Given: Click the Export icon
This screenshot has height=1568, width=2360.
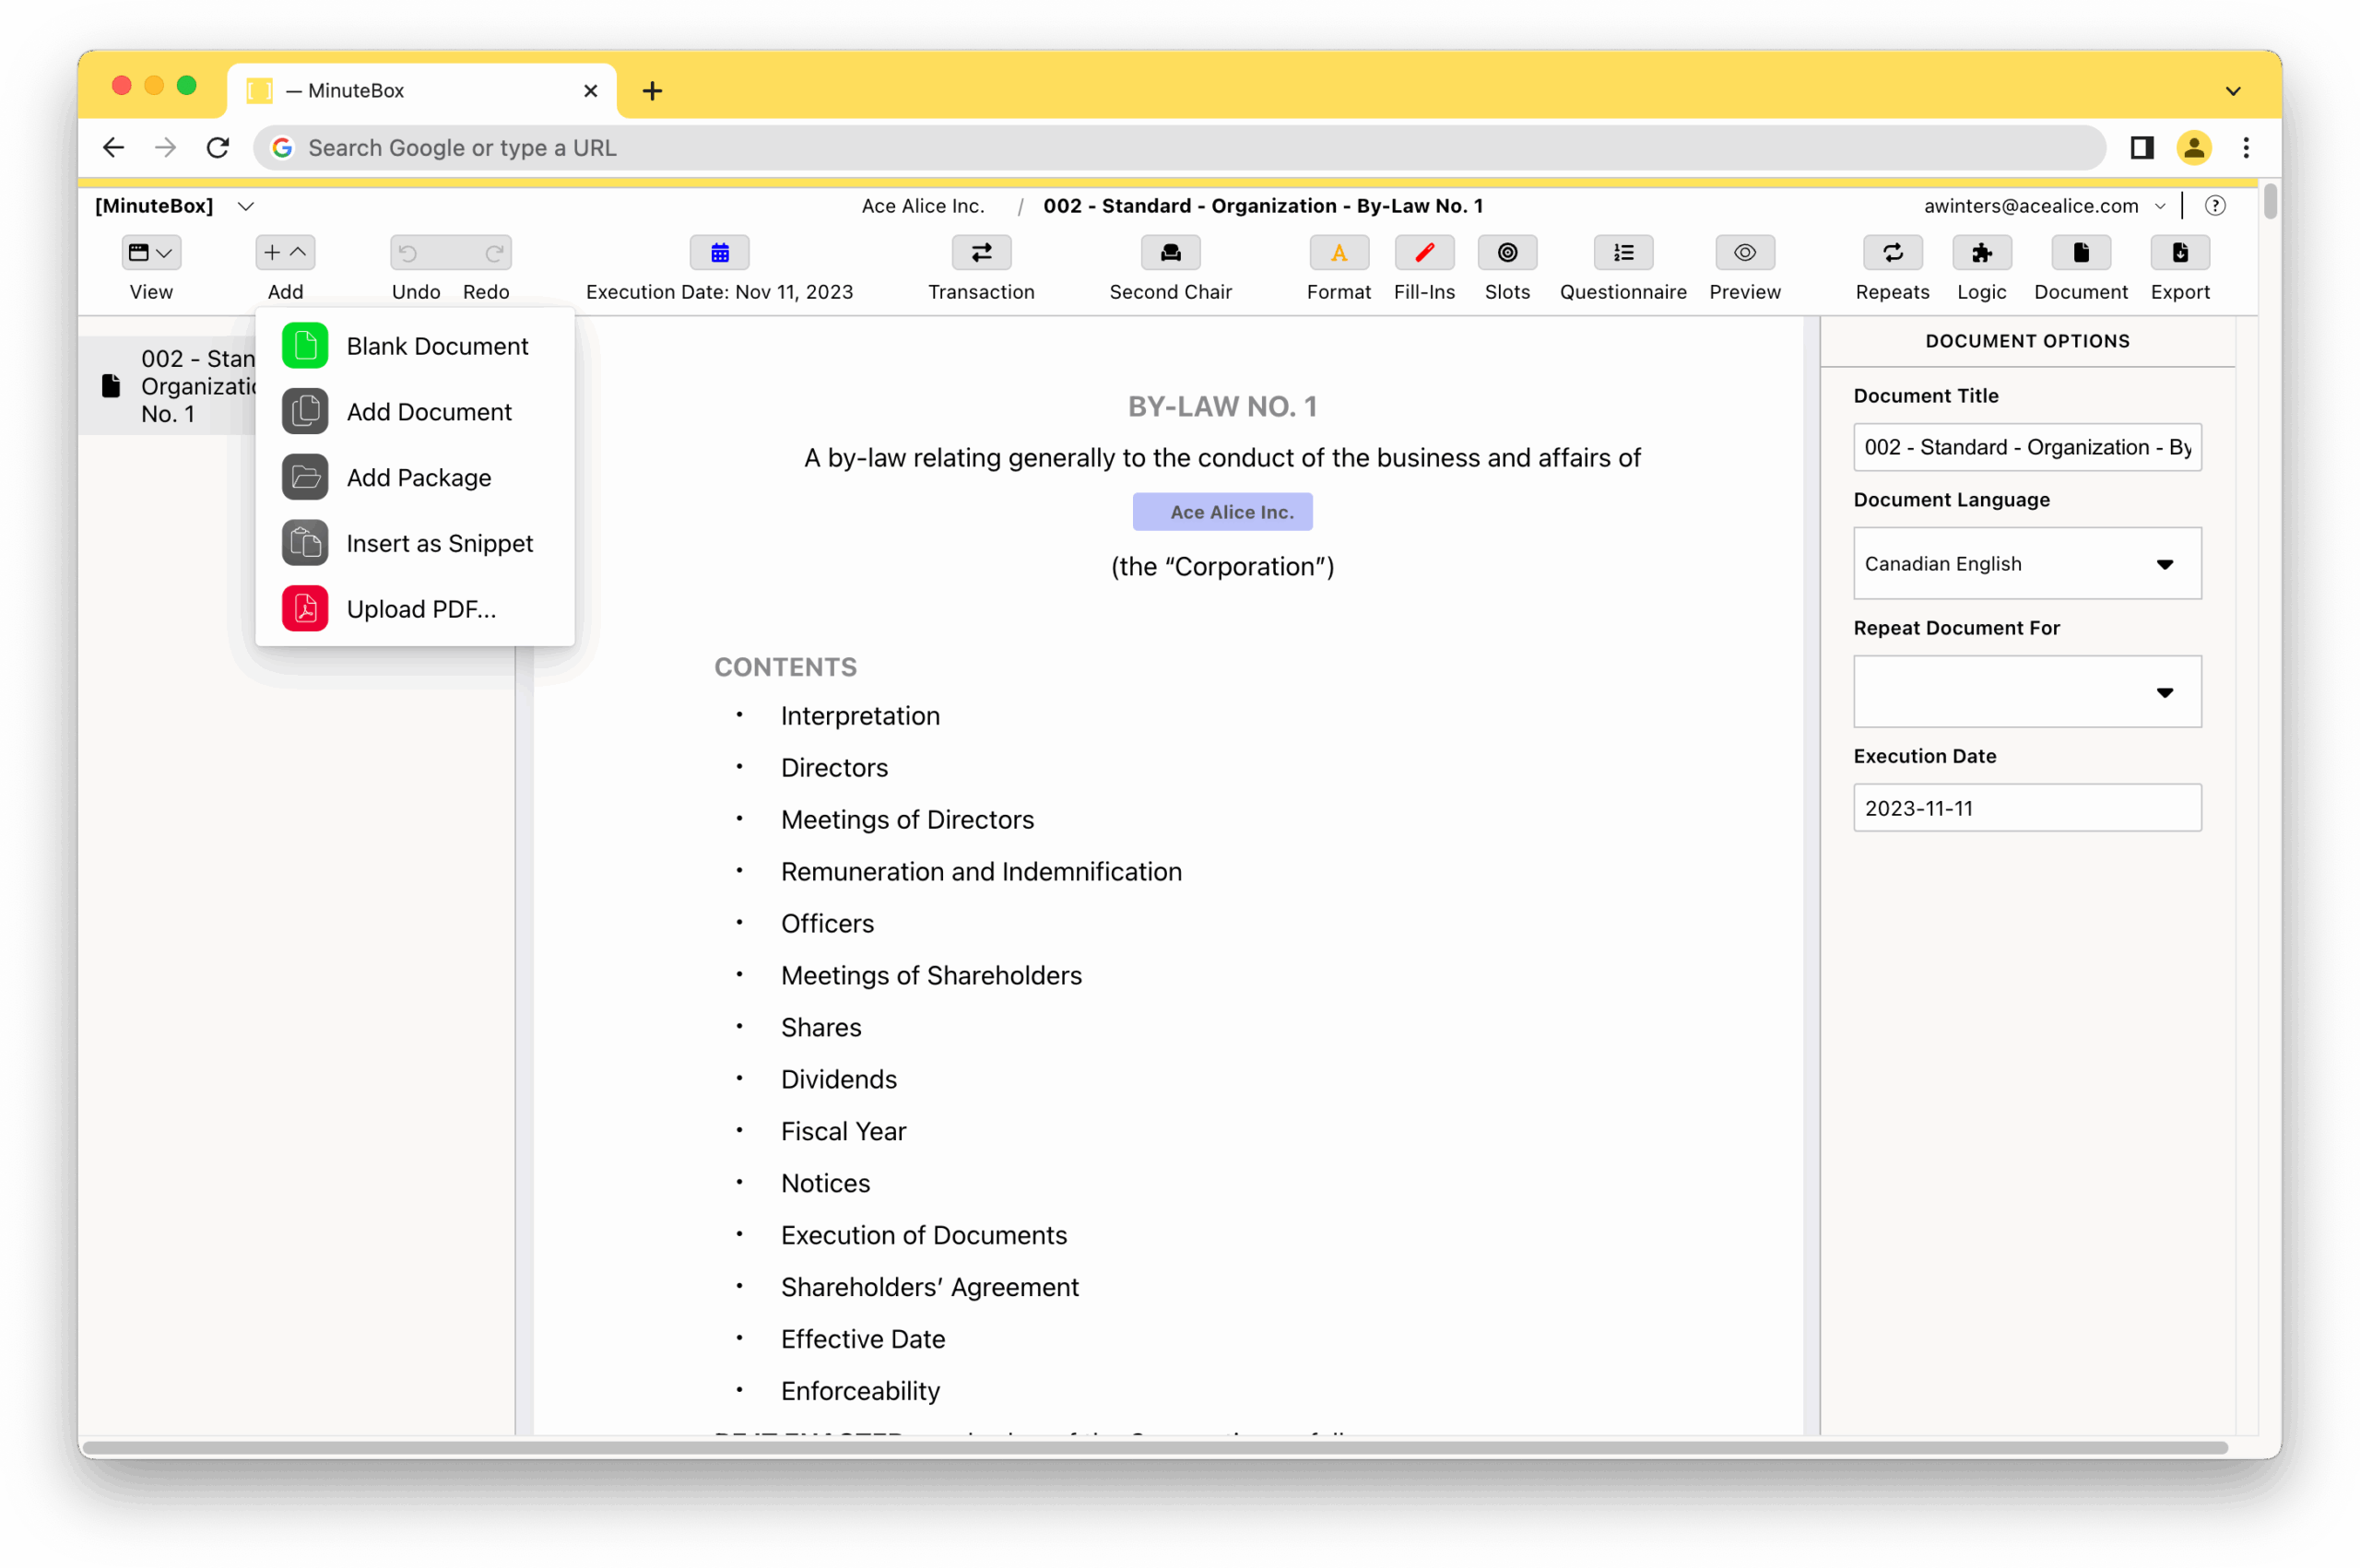Looking at the screenshot, I should (2179, 253).
